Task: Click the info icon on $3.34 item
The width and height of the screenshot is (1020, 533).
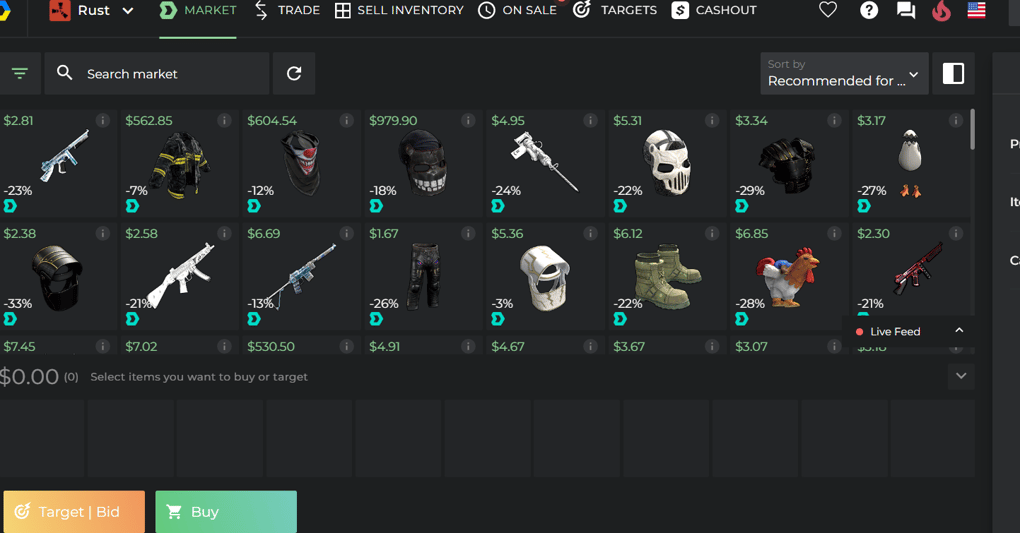Action: coord(835,120)
